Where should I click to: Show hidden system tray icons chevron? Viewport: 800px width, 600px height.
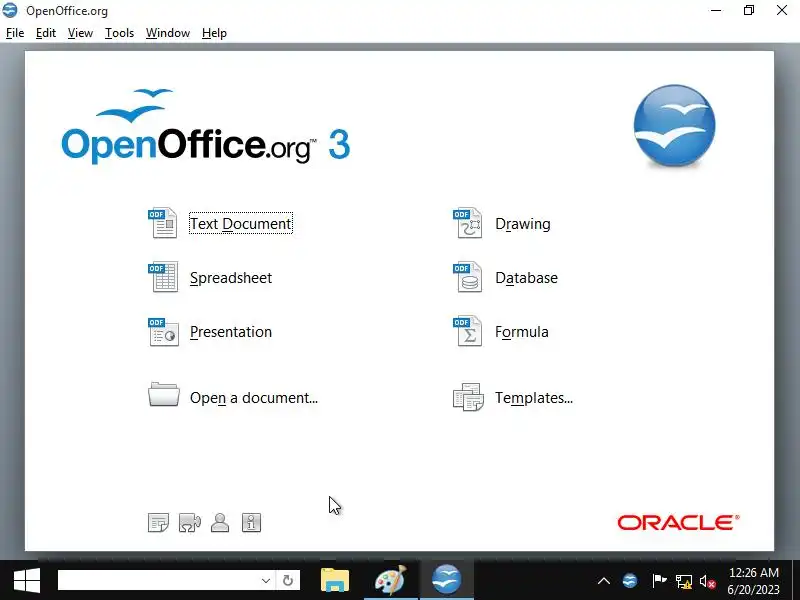point(604,581)
